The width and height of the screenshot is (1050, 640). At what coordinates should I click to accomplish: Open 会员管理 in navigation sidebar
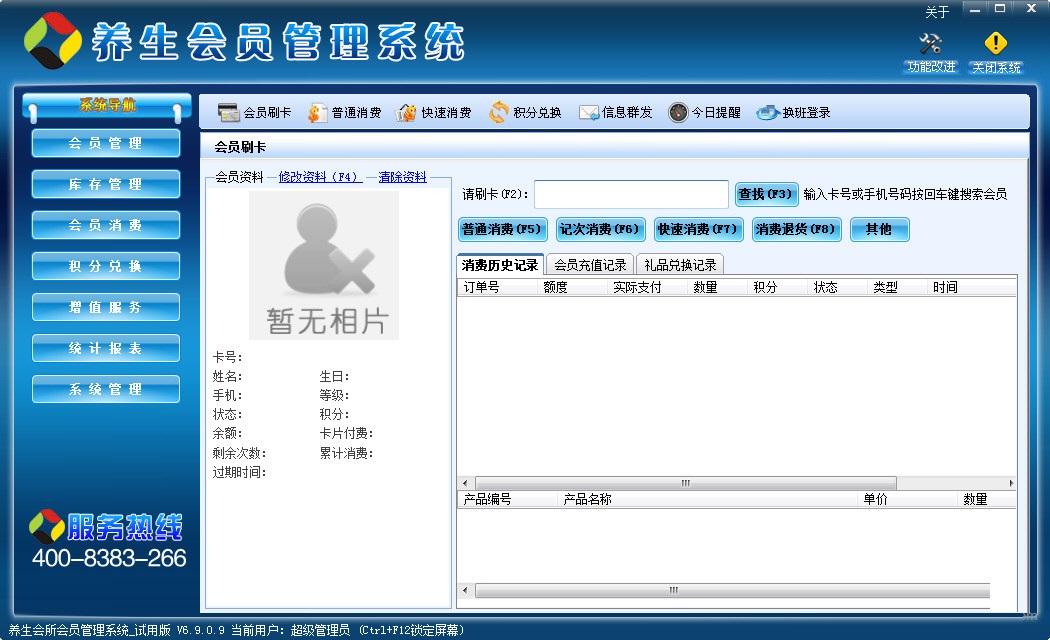coord(106,143)
